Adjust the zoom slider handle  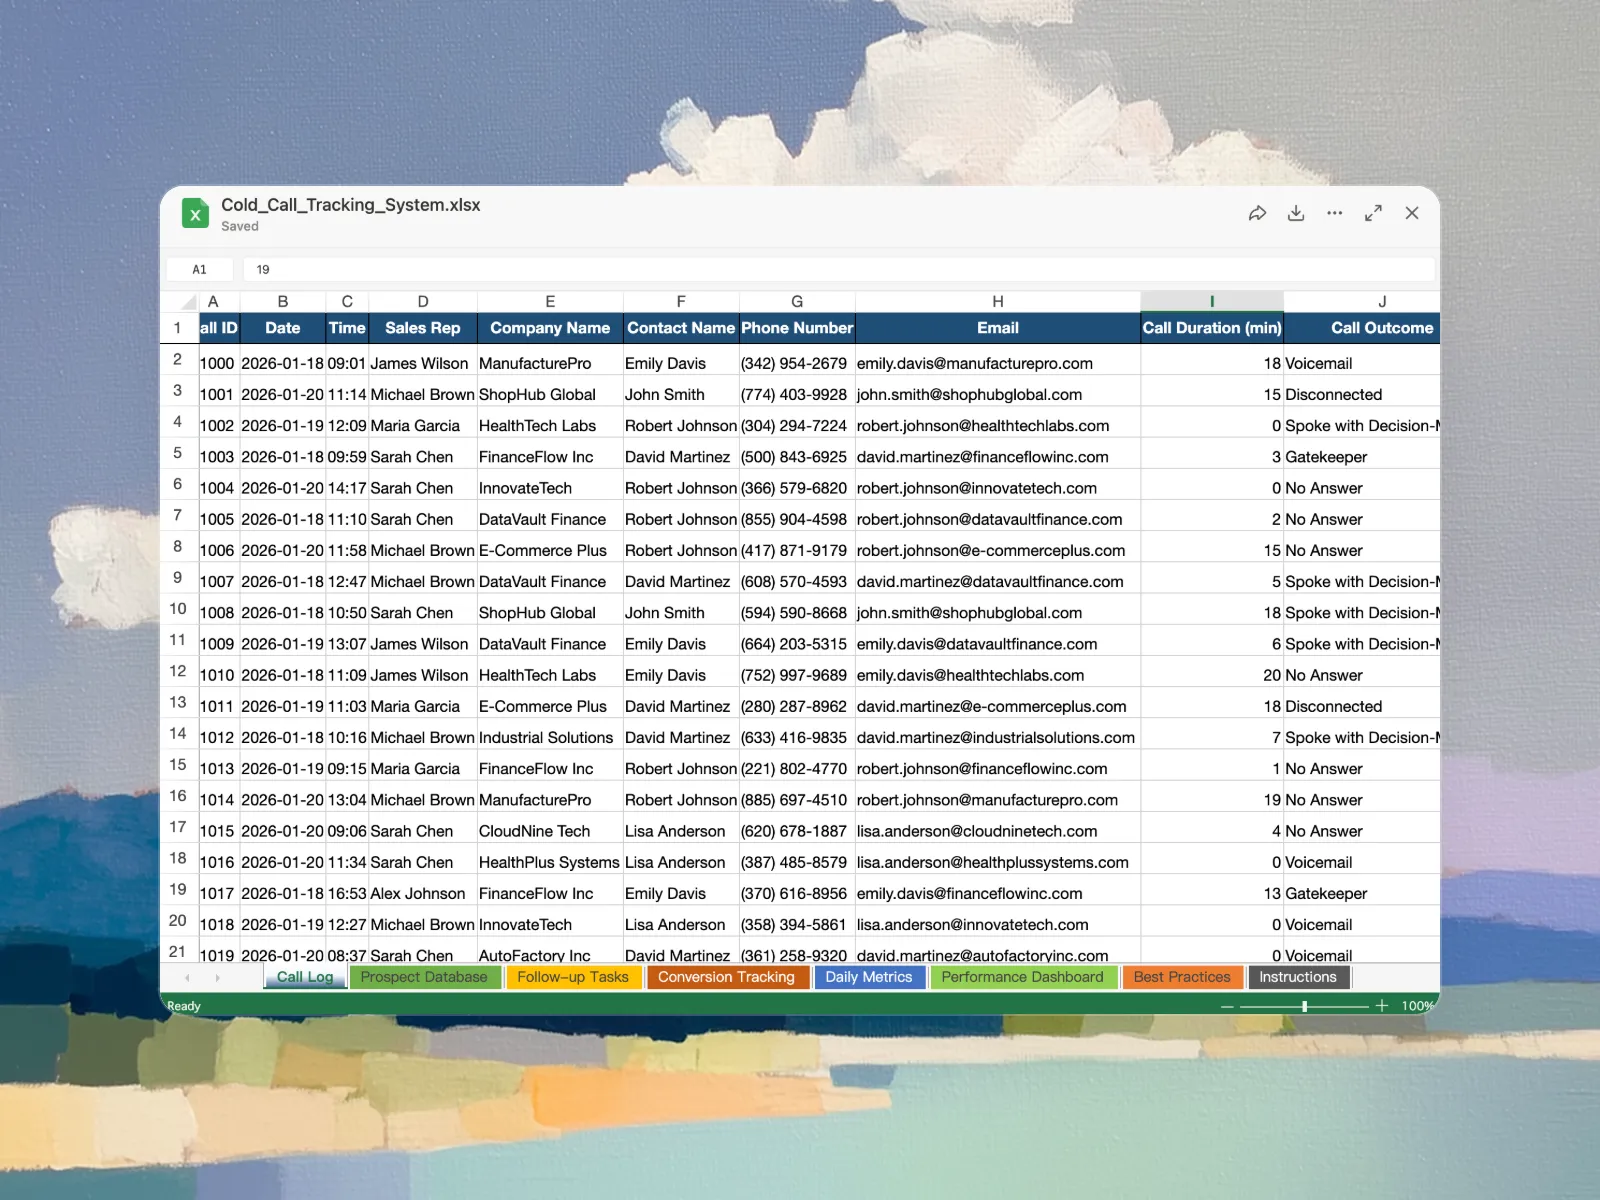coord(1304,1005)
